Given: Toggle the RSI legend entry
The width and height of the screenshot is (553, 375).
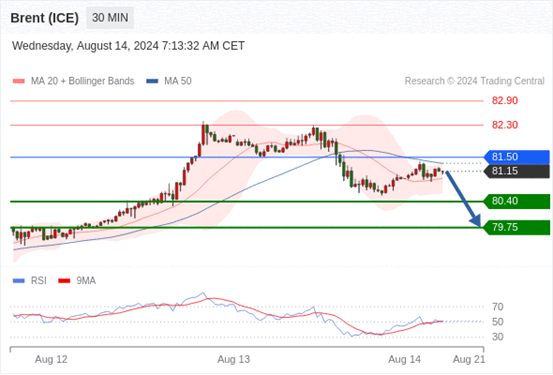Looking at the screenshot, I should click(x=30, y=281).
